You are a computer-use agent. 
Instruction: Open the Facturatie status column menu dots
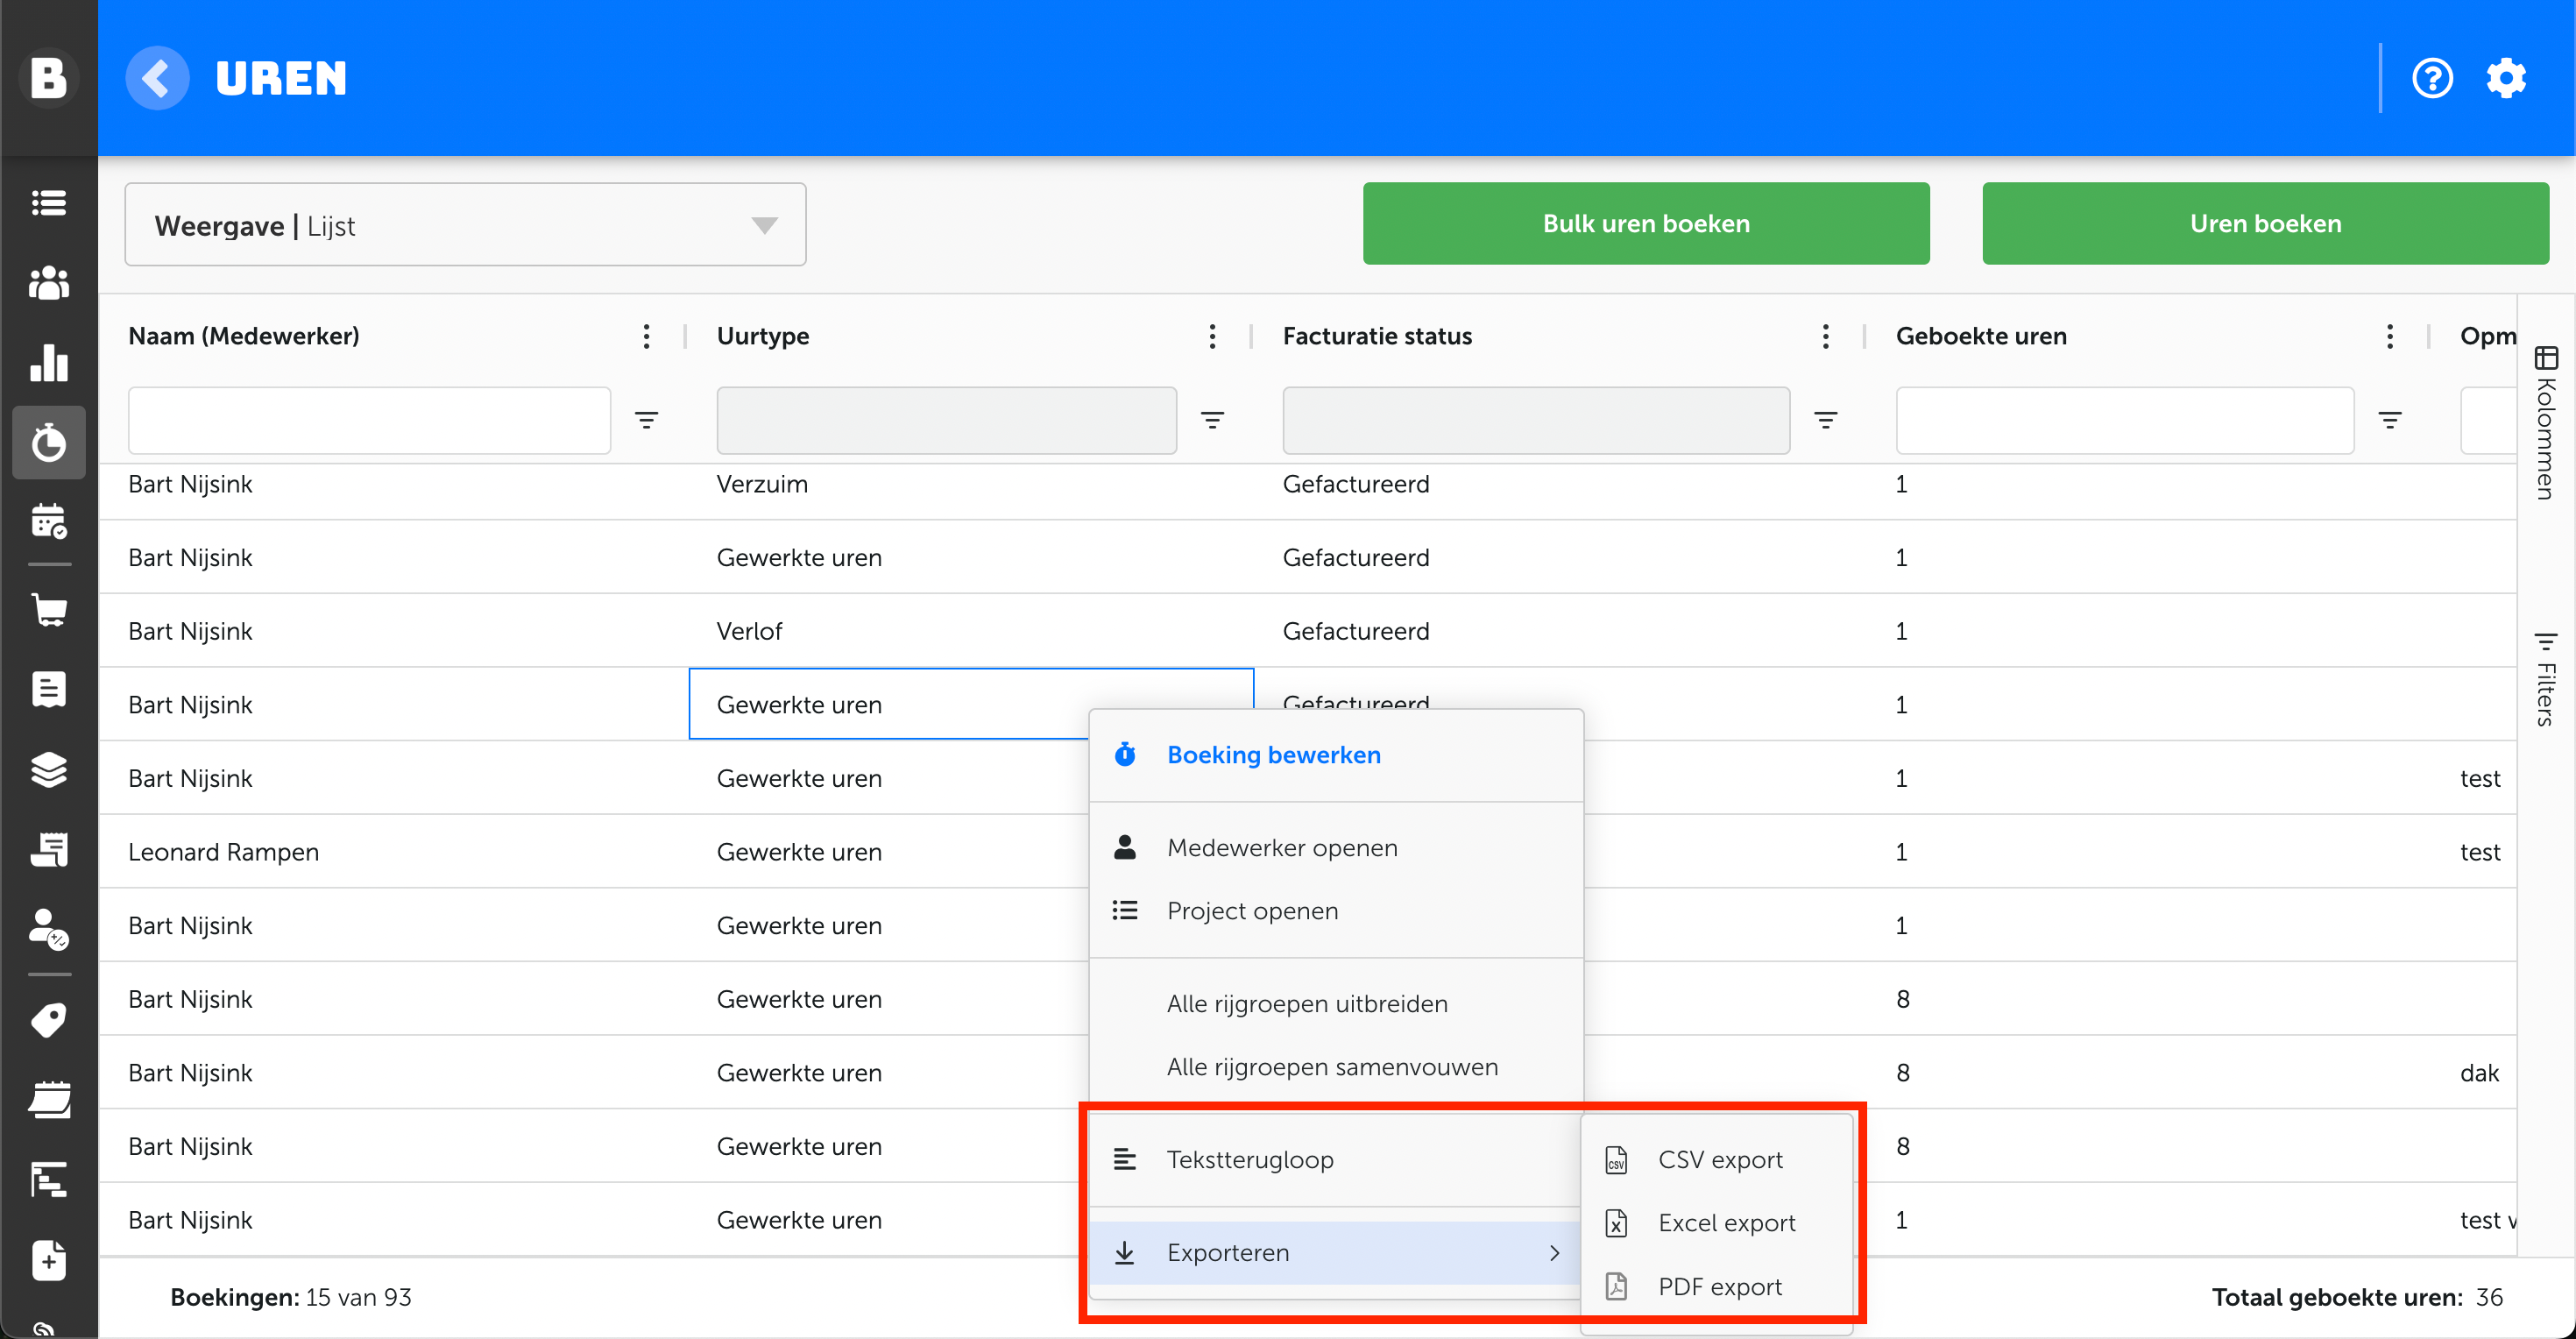(1826, 336)
